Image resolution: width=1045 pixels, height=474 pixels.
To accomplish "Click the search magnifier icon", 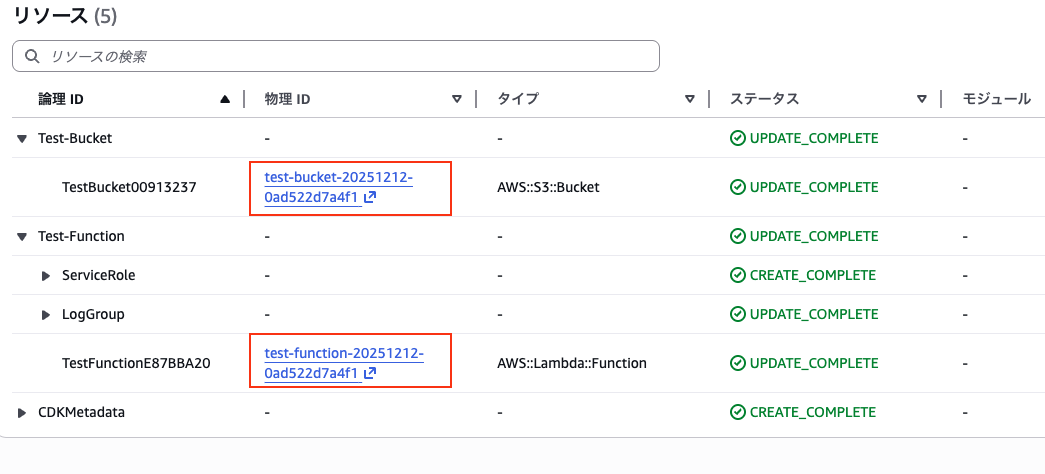I will (x=32, y=56).
